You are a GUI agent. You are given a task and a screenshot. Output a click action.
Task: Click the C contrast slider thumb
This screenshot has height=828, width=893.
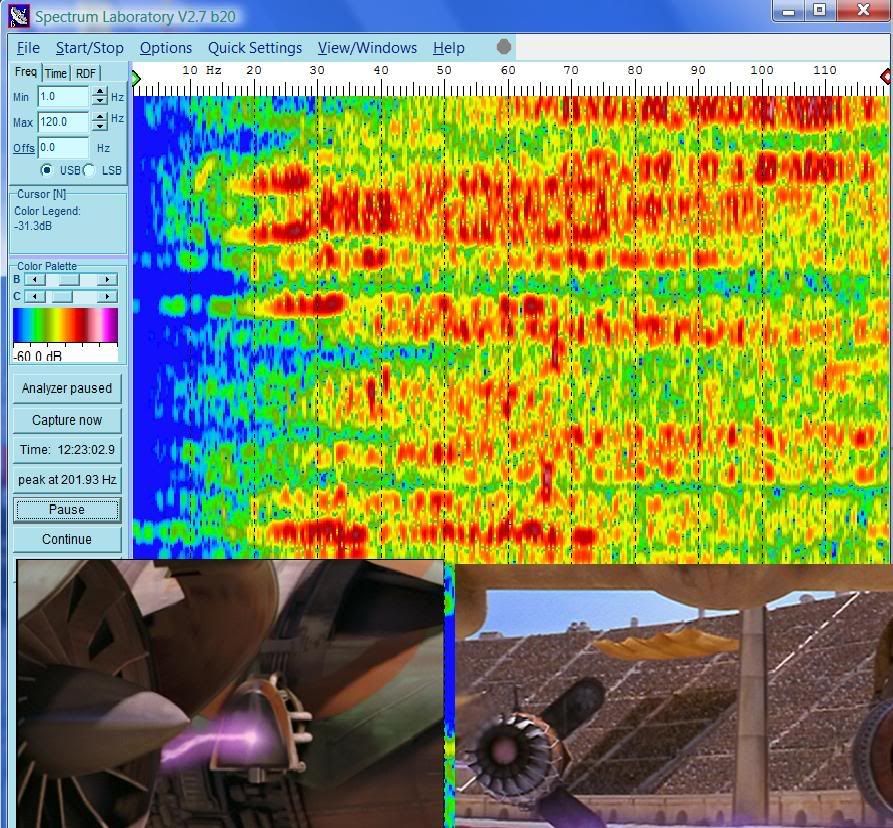(x=63, y=297)
